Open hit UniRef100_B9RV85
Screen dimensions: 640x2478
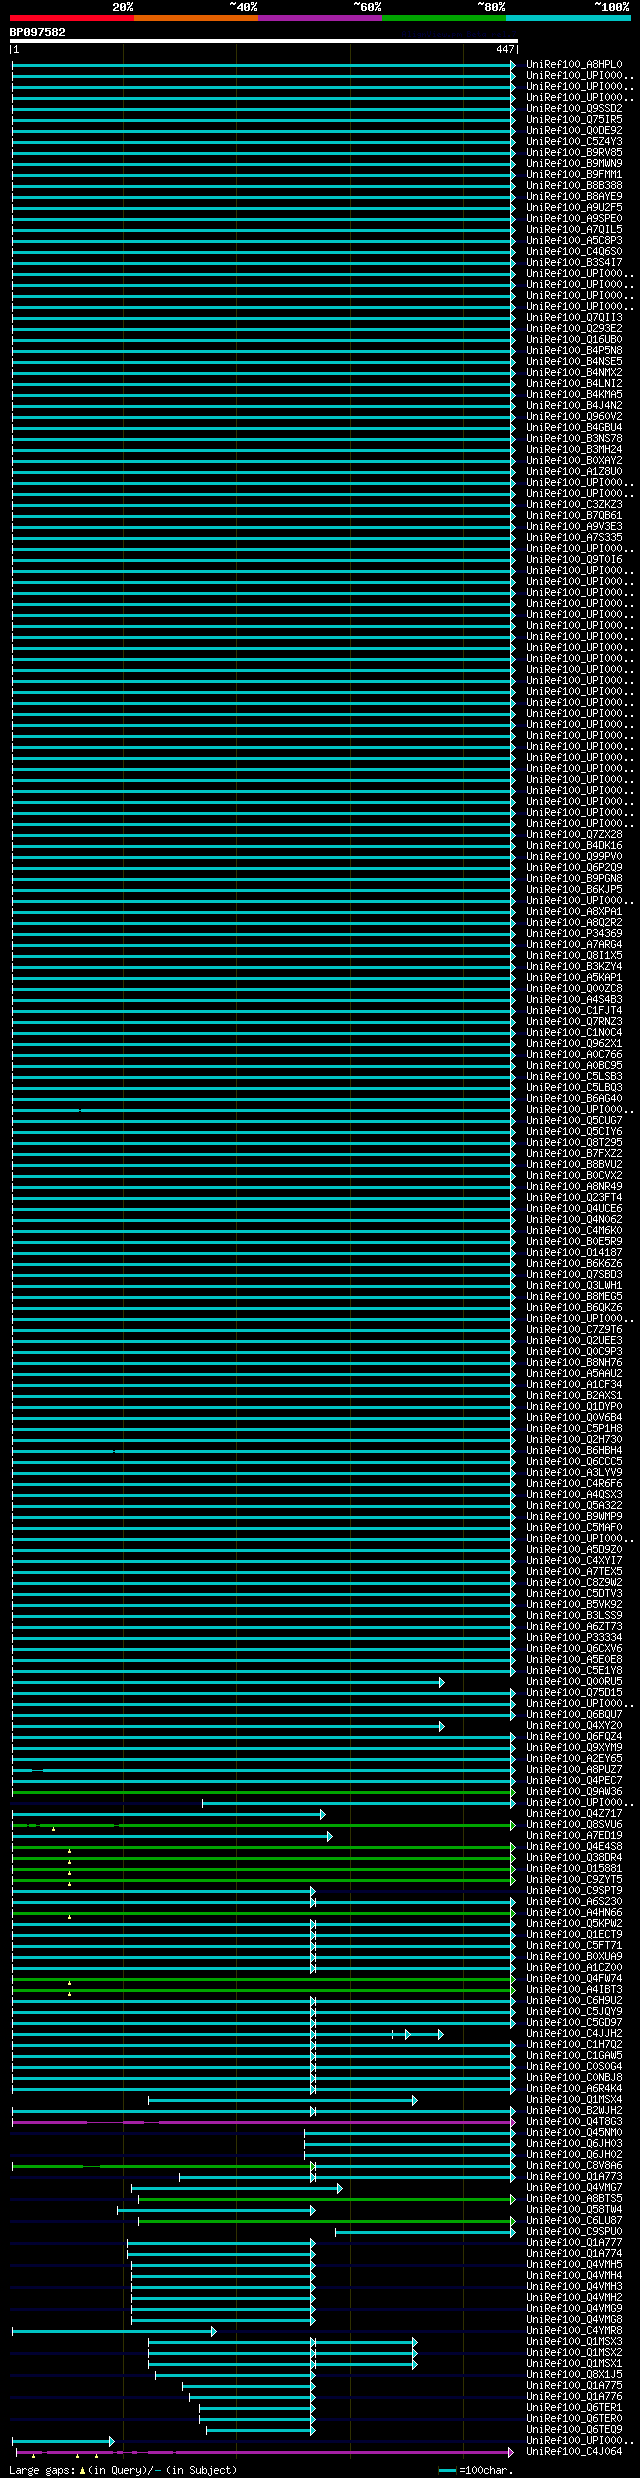(574, 153)
